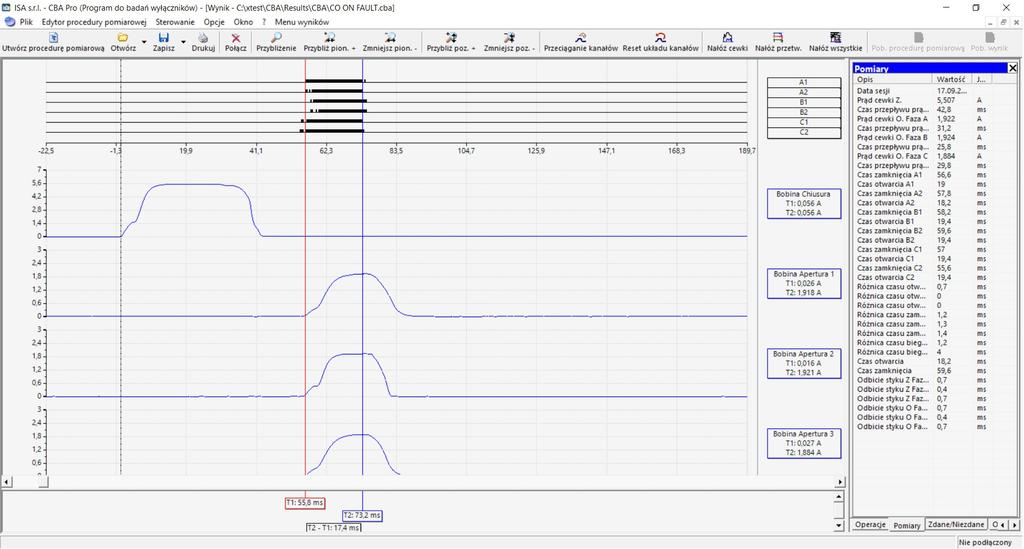Click Opis column header
1024x549 pixels.
tap(893, 79)
